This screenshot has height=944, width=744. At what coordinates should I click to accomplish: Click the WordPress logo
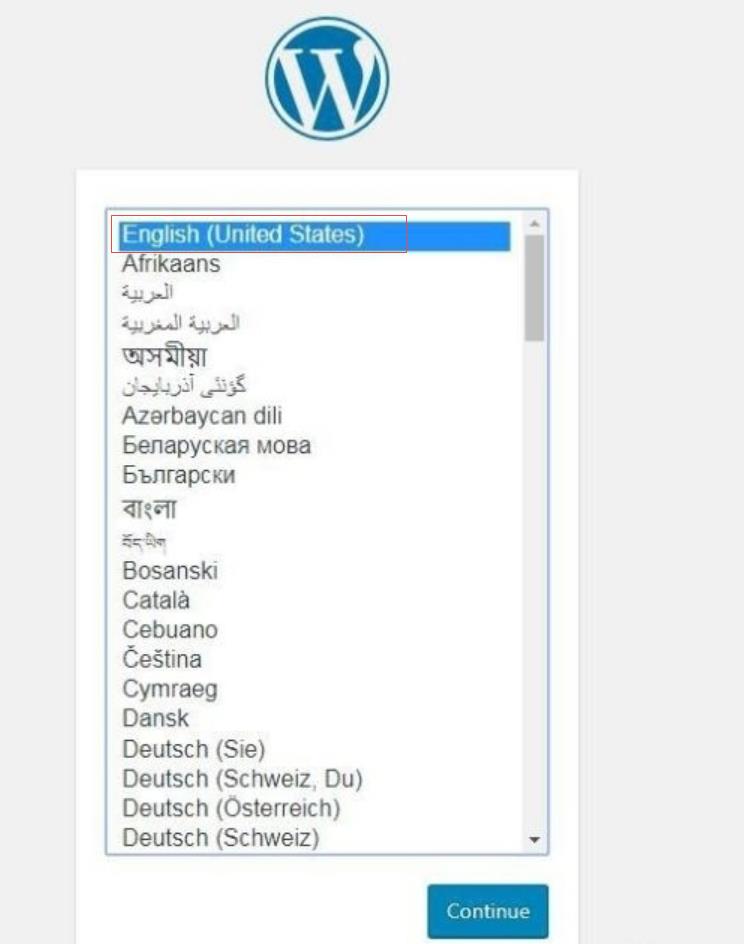click(327, 78)
